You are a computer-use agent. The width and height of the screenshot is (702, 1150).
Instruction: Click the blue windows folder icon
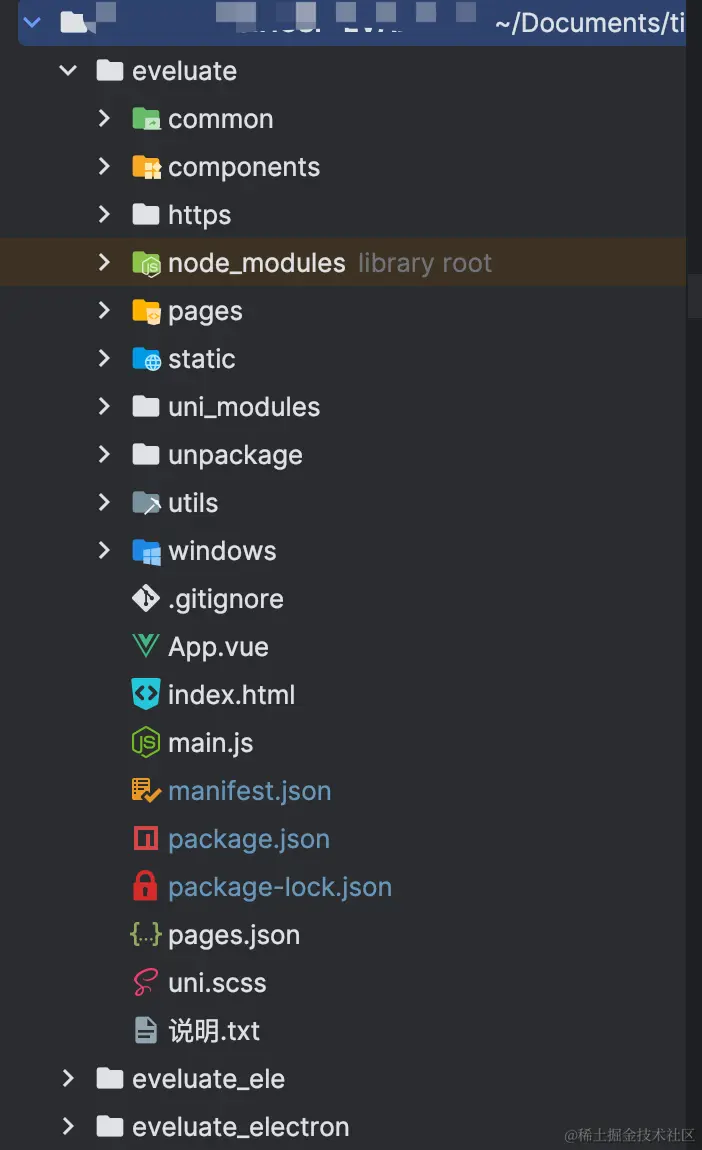[x=146, y=550]
